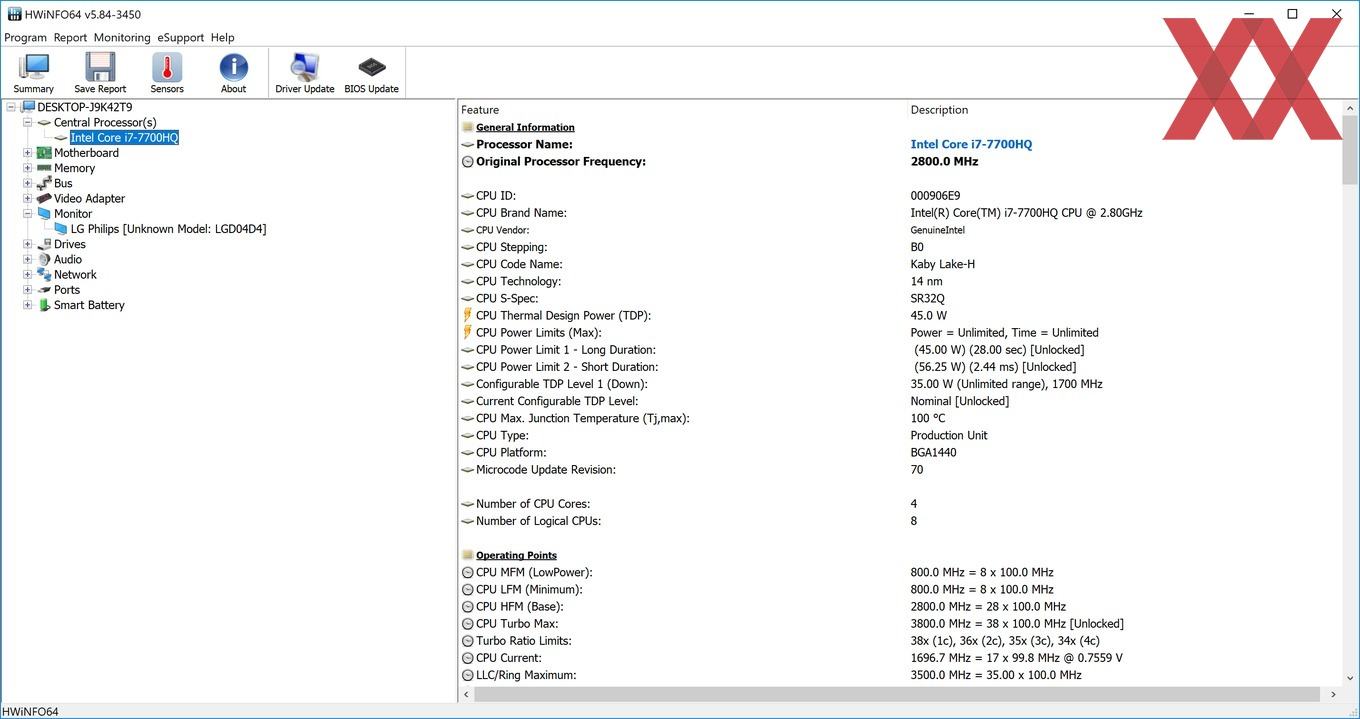
Task: Open the Monitoring menu
Action: coord(122,37)
